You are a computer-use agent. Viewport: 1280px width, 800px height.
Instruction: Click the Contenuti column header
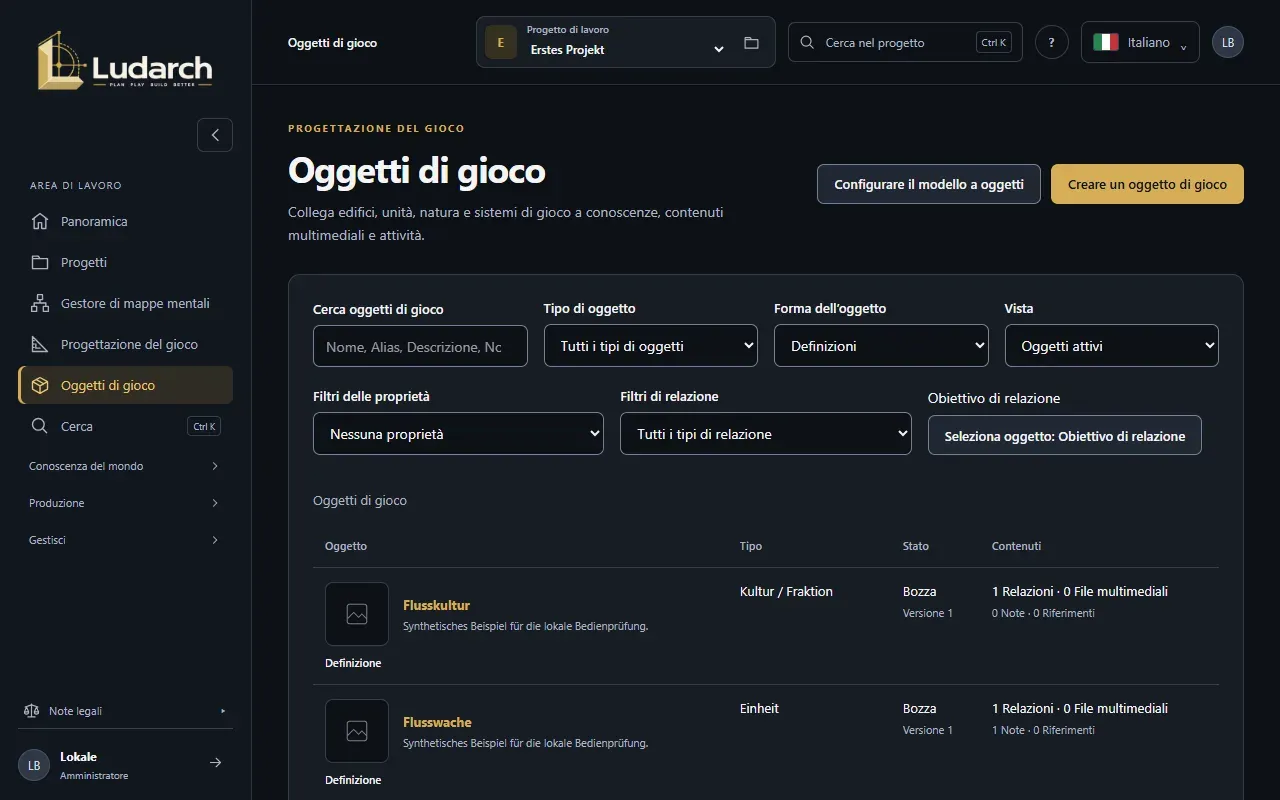click(1016, 546)
